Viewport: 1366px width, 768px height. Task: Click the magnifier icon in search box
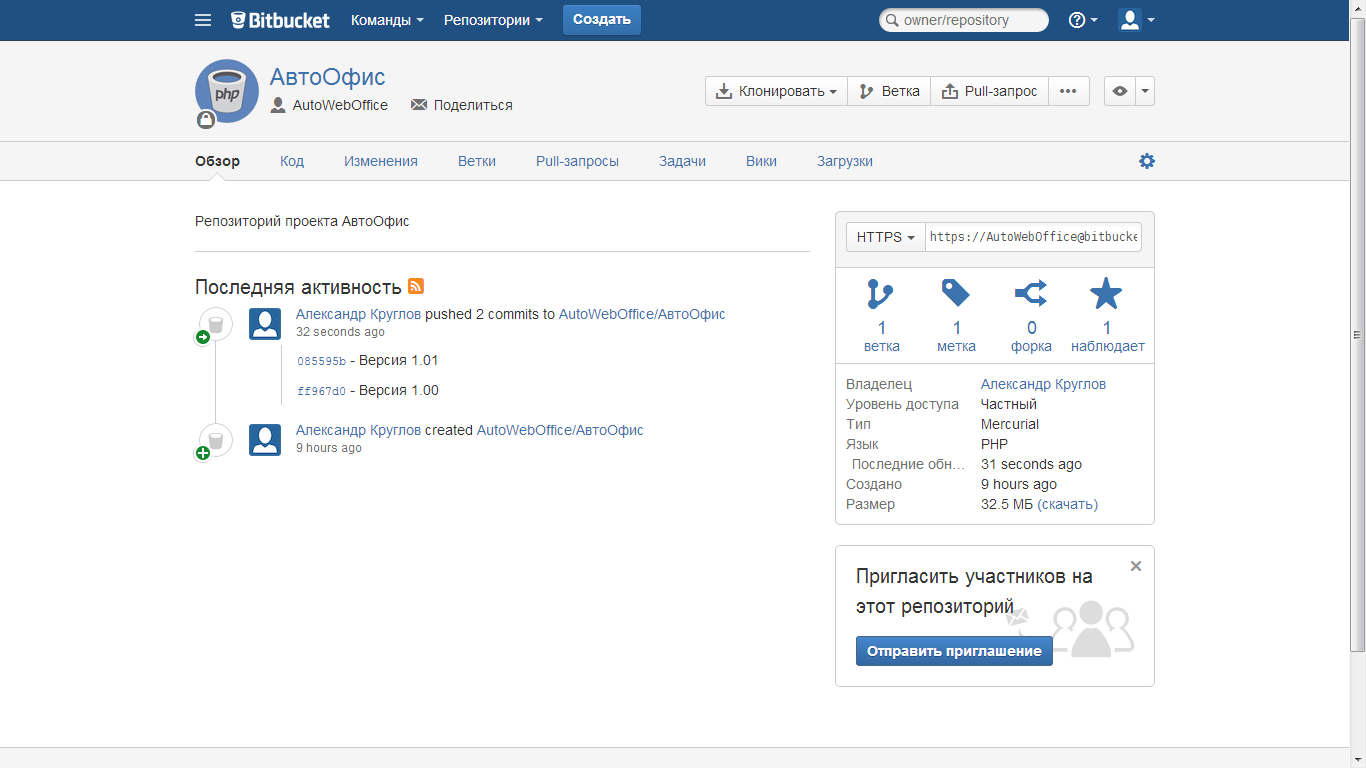coord(891,20)
